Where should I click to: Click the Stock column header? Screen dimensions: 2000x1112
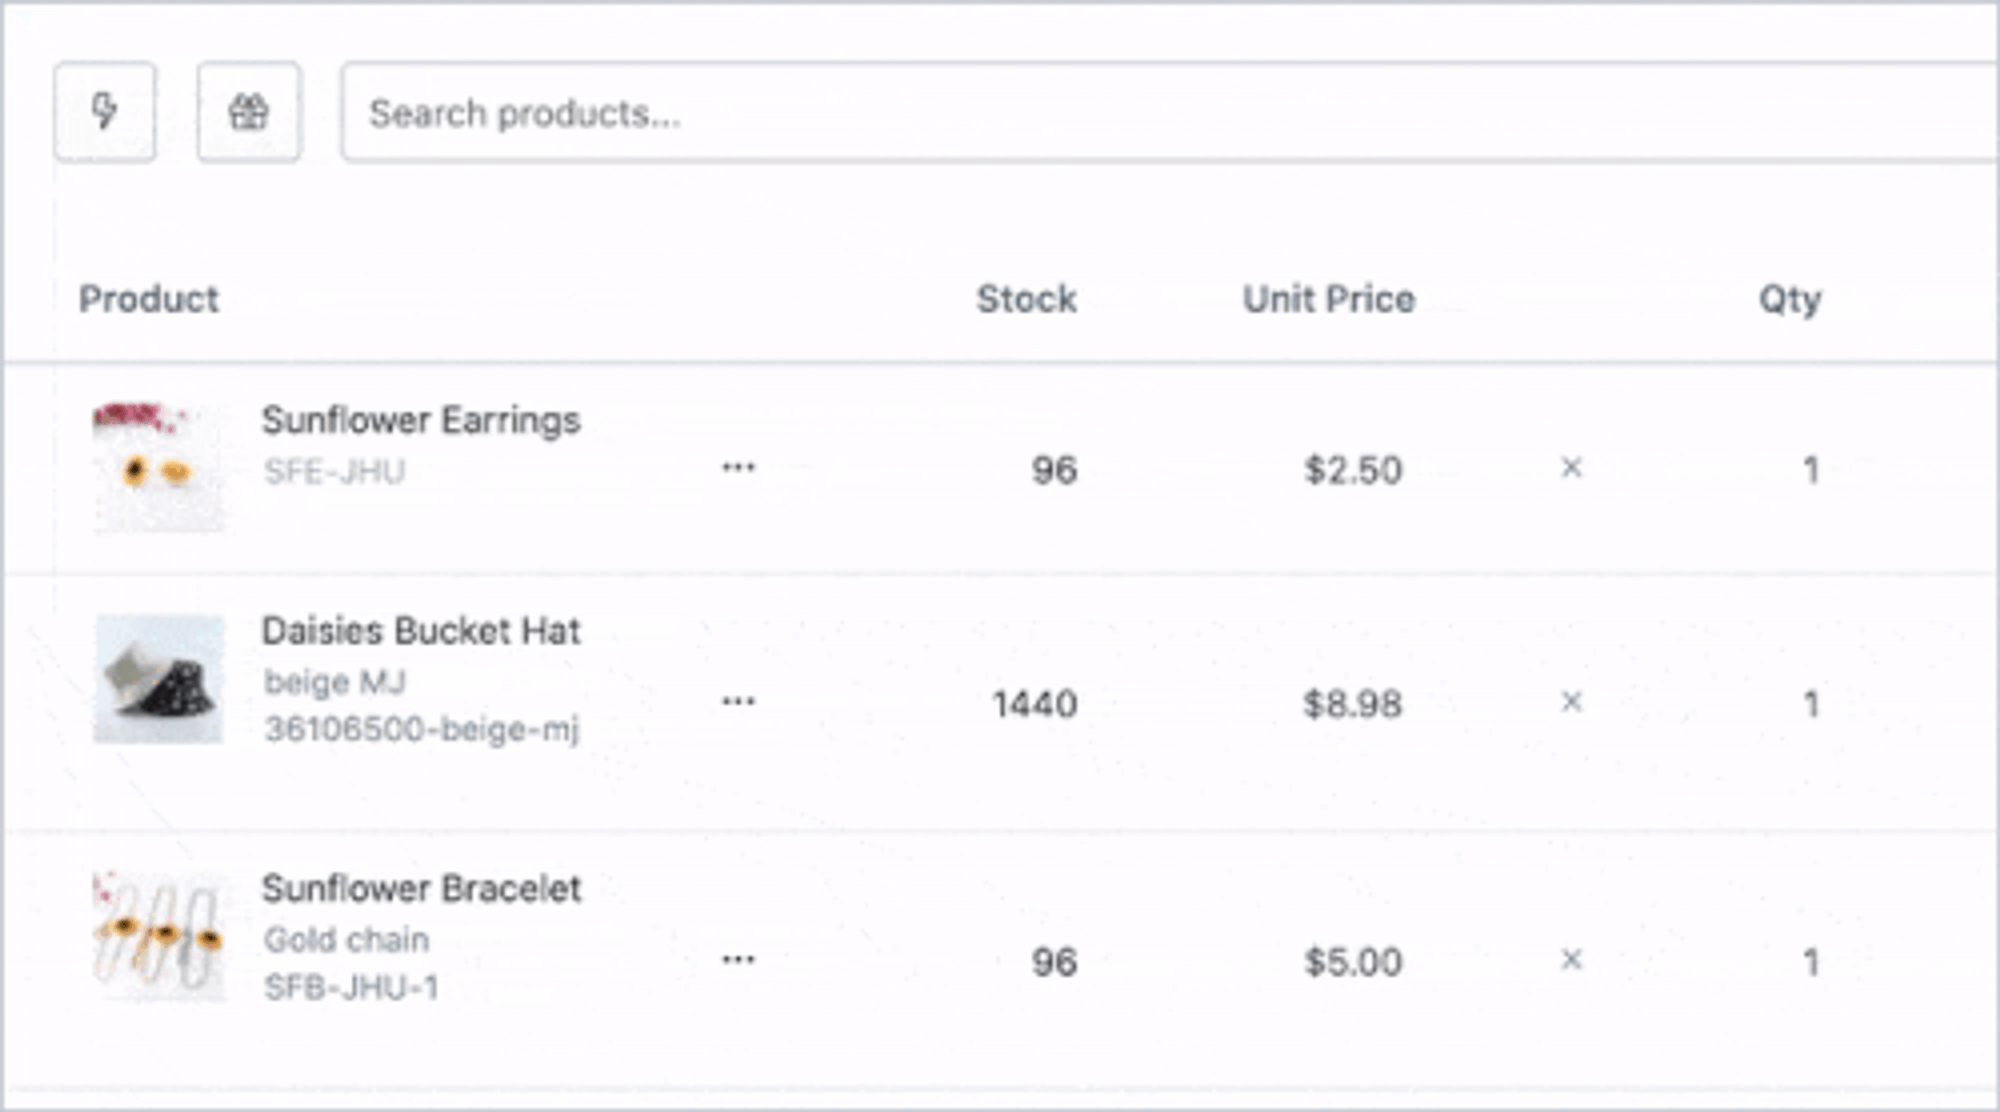coord(1026,299)
